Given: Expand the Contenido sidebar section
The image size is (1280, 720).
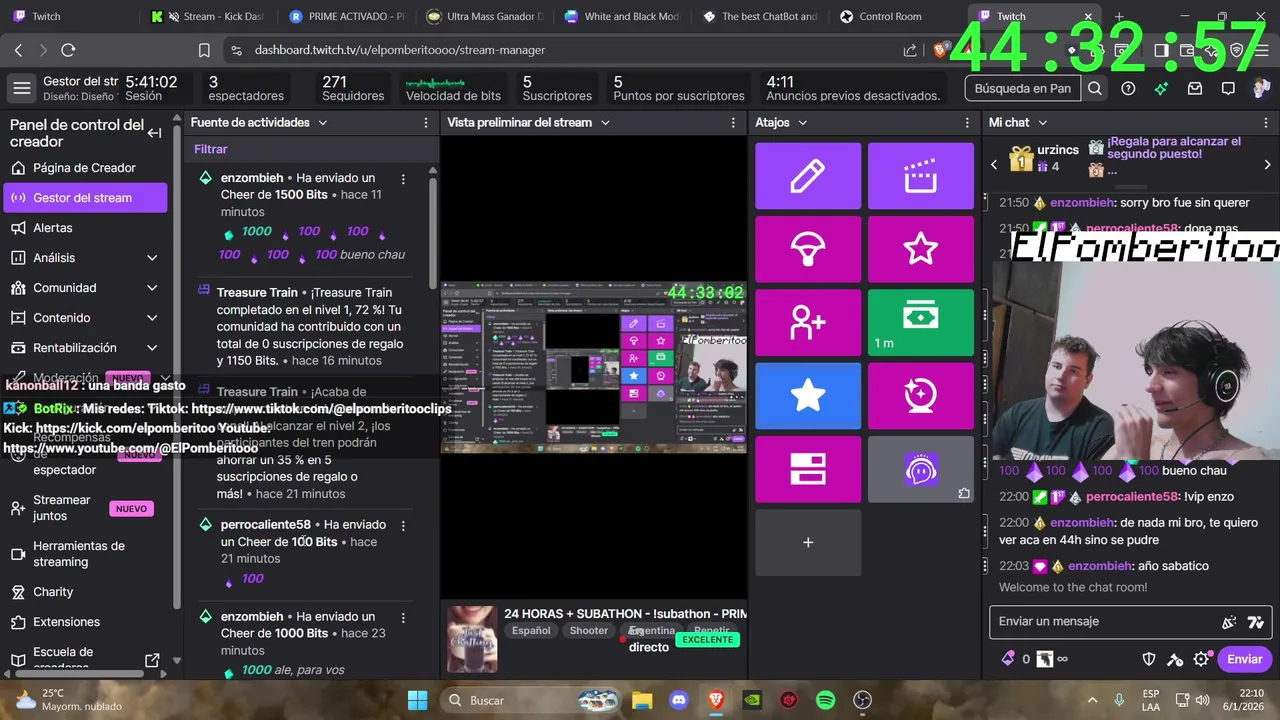Looking at the screenshot, I should 152,318.
